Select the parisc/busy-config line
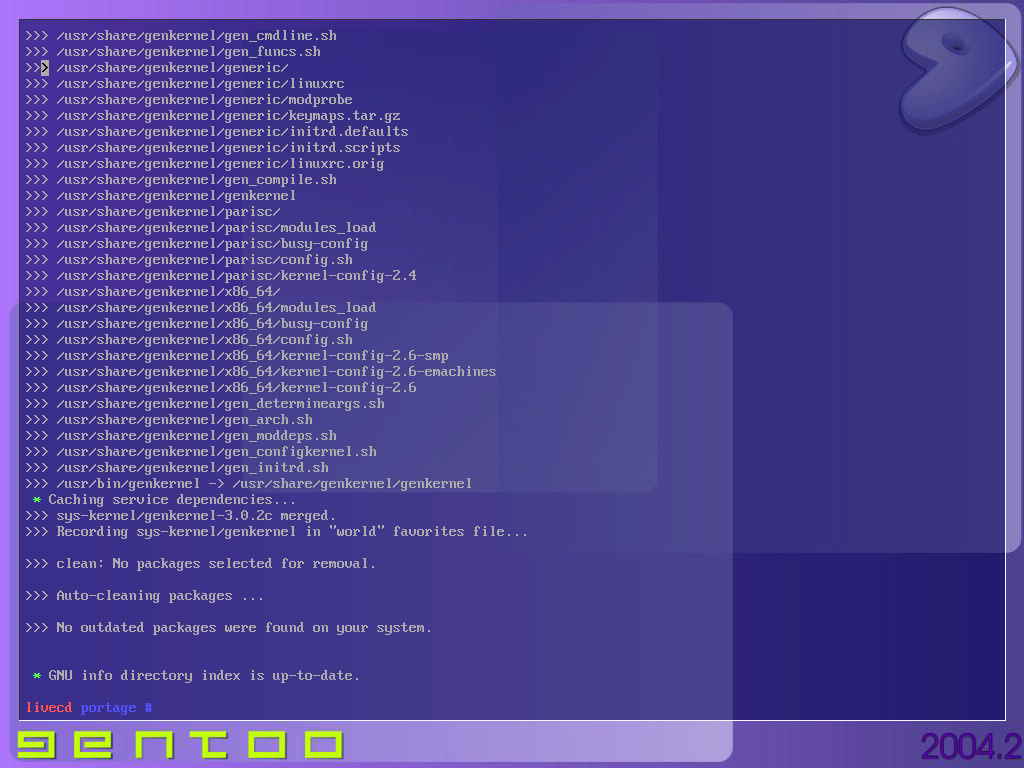Screen dimensions: 1024x768 coord(197,244)
